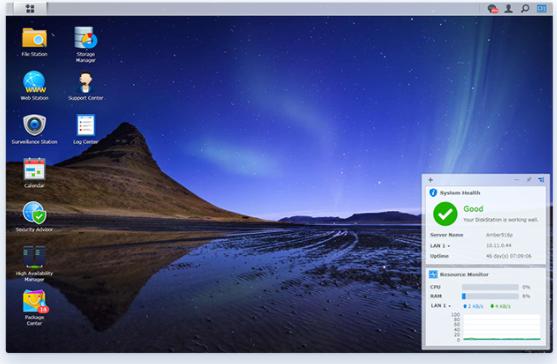Minimize the widget panel

point(517,180)
